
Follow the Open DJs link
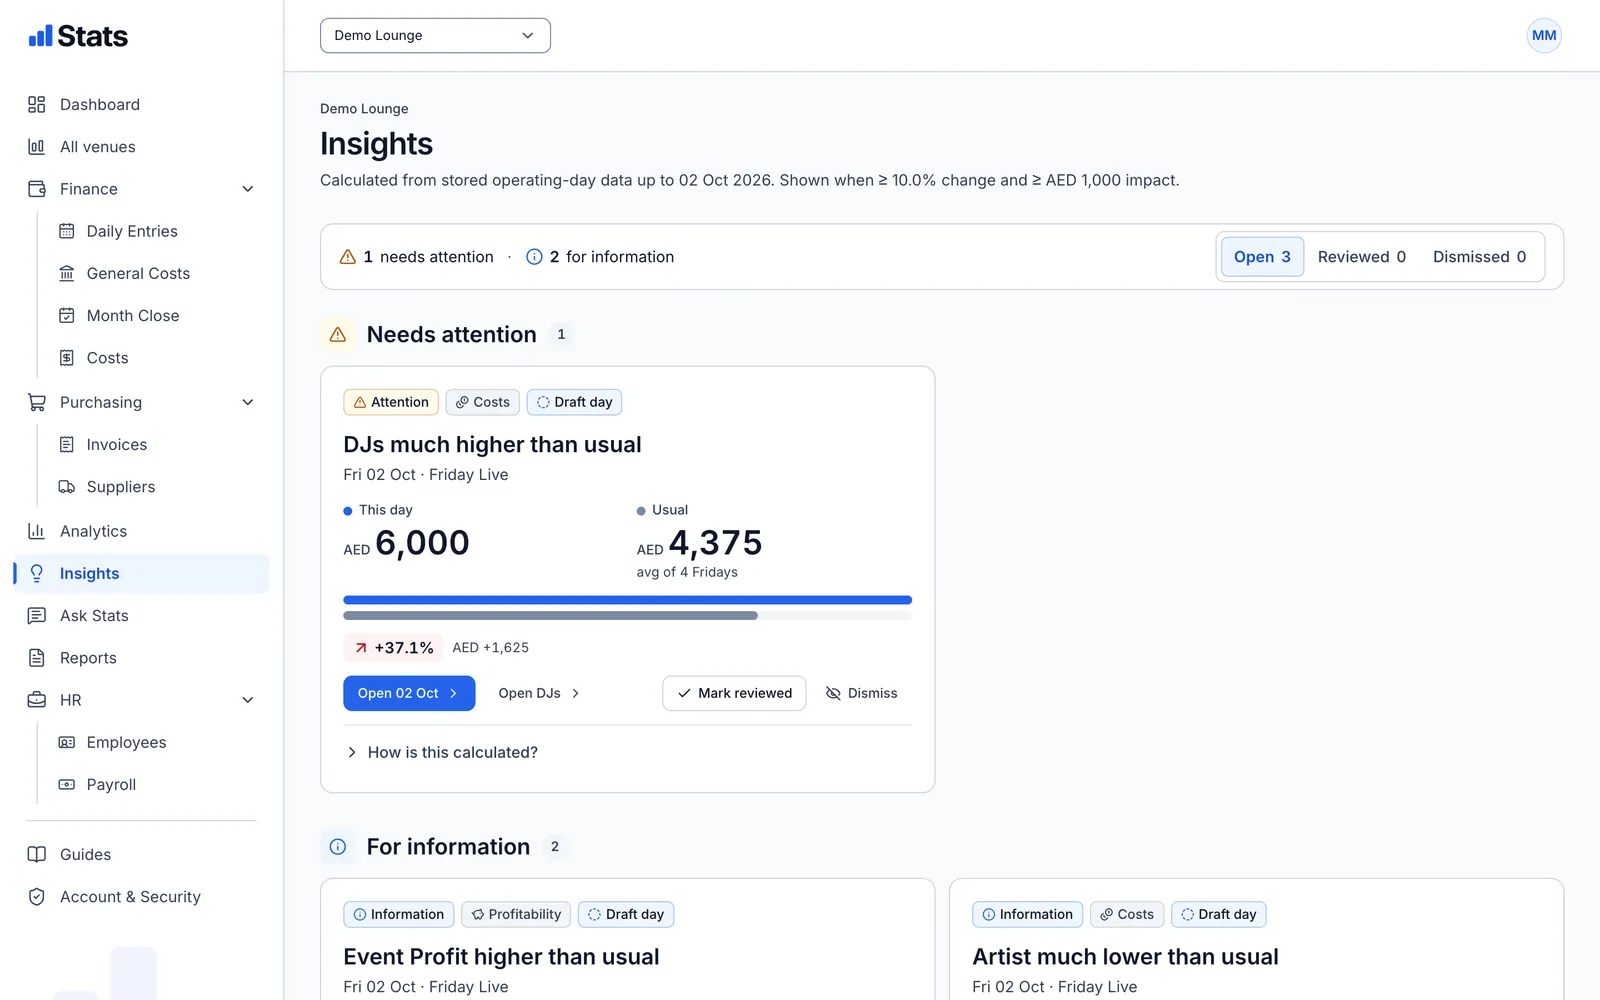point(539,693)
